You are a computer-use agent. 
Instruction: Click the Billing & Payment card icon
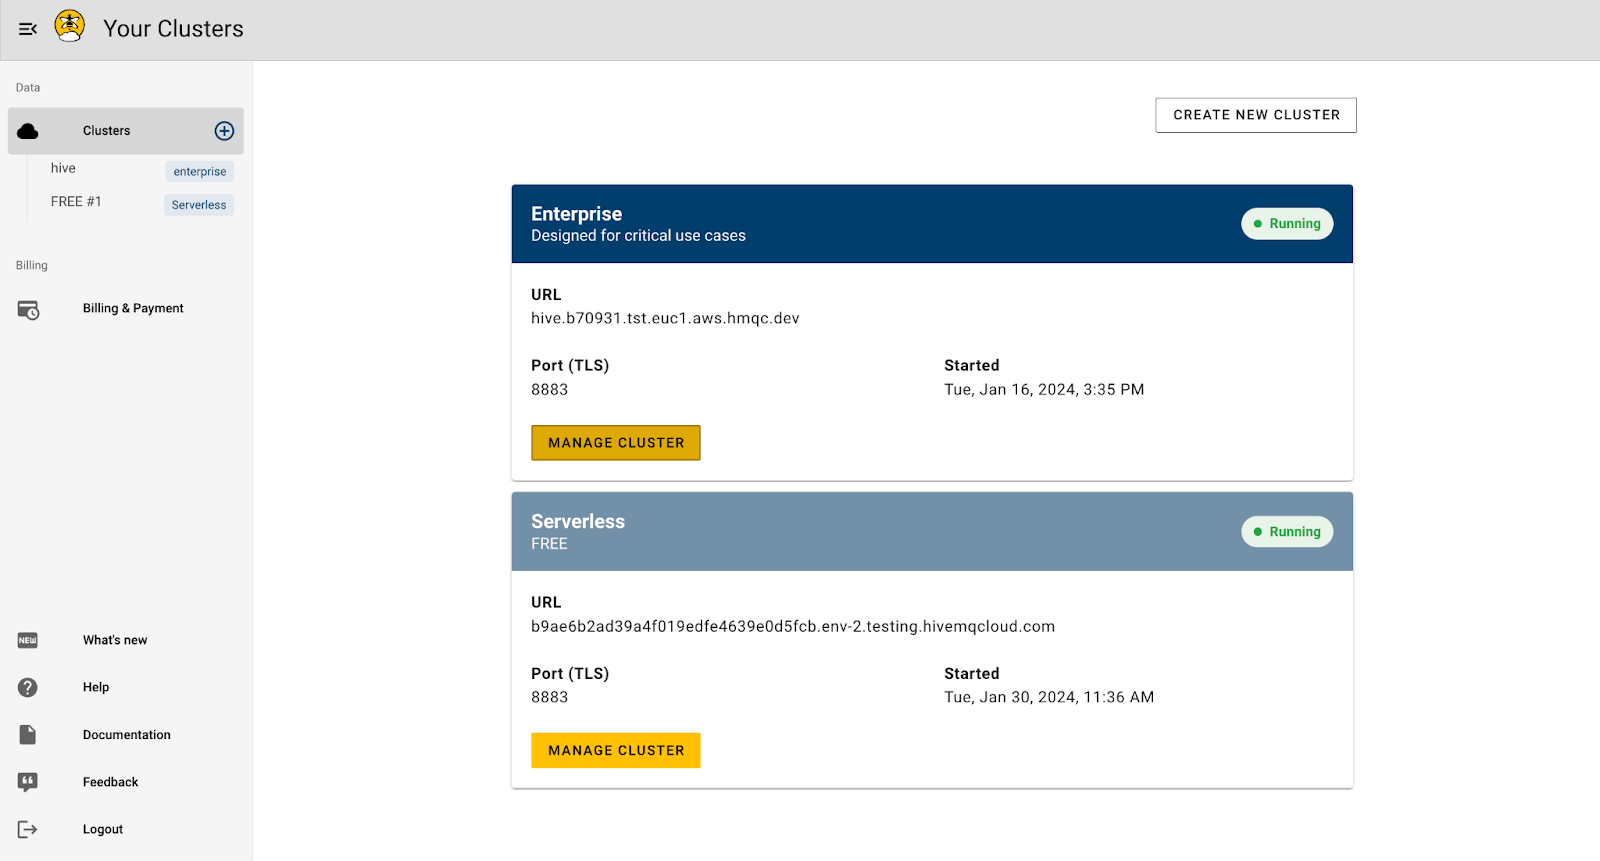click(28, 310)
